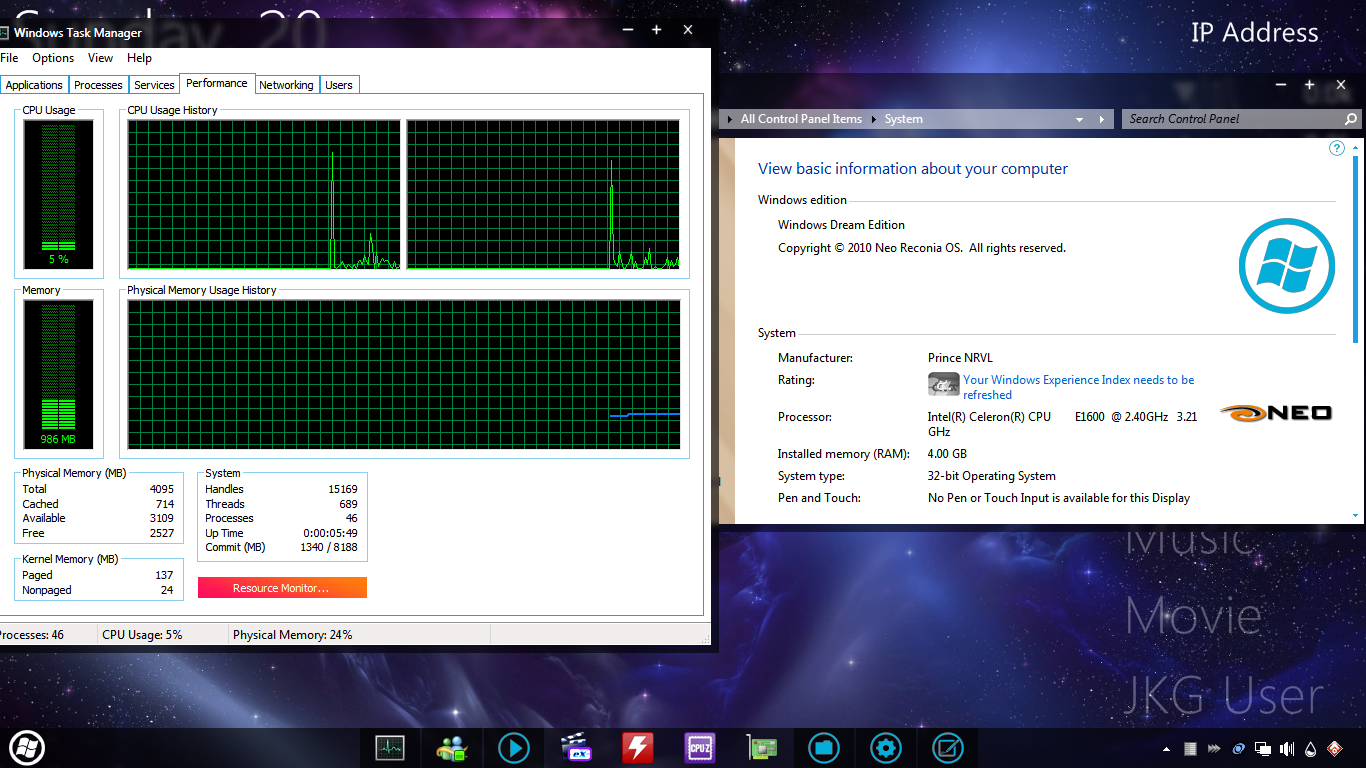The width and height of the screenshot is (1366, 768).
Task: Click the Windows Experience Index refresh link
Action: coord(1078,387)
